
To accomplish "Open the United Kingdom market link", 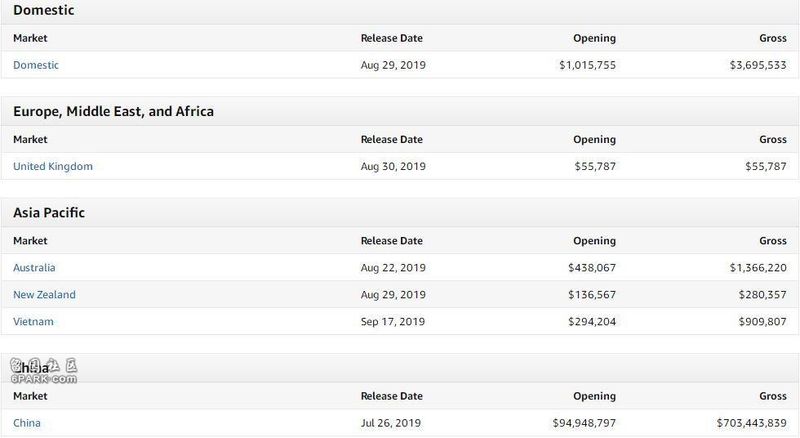I will (53, 166).
